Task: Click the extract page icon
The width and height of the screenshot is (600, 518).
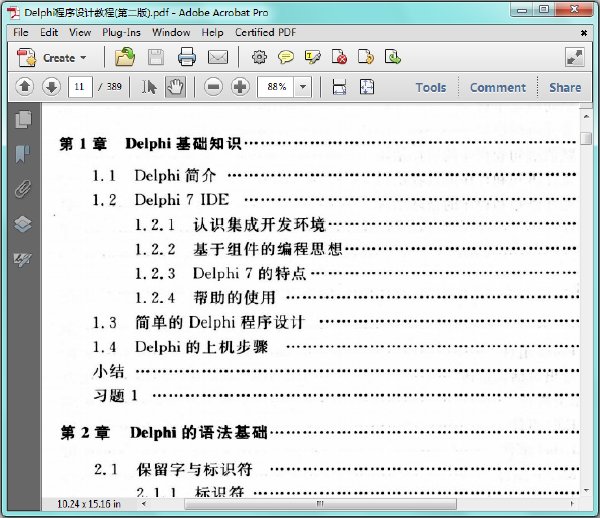Action: click(393, 57)
